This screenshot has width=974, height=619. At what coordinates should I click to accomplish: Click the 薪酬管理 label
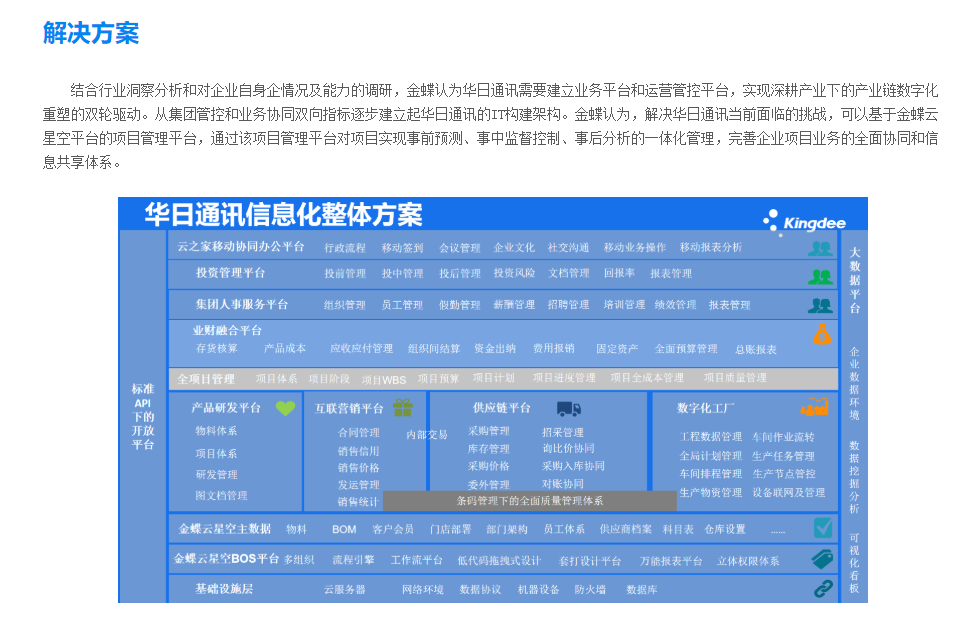514,304
